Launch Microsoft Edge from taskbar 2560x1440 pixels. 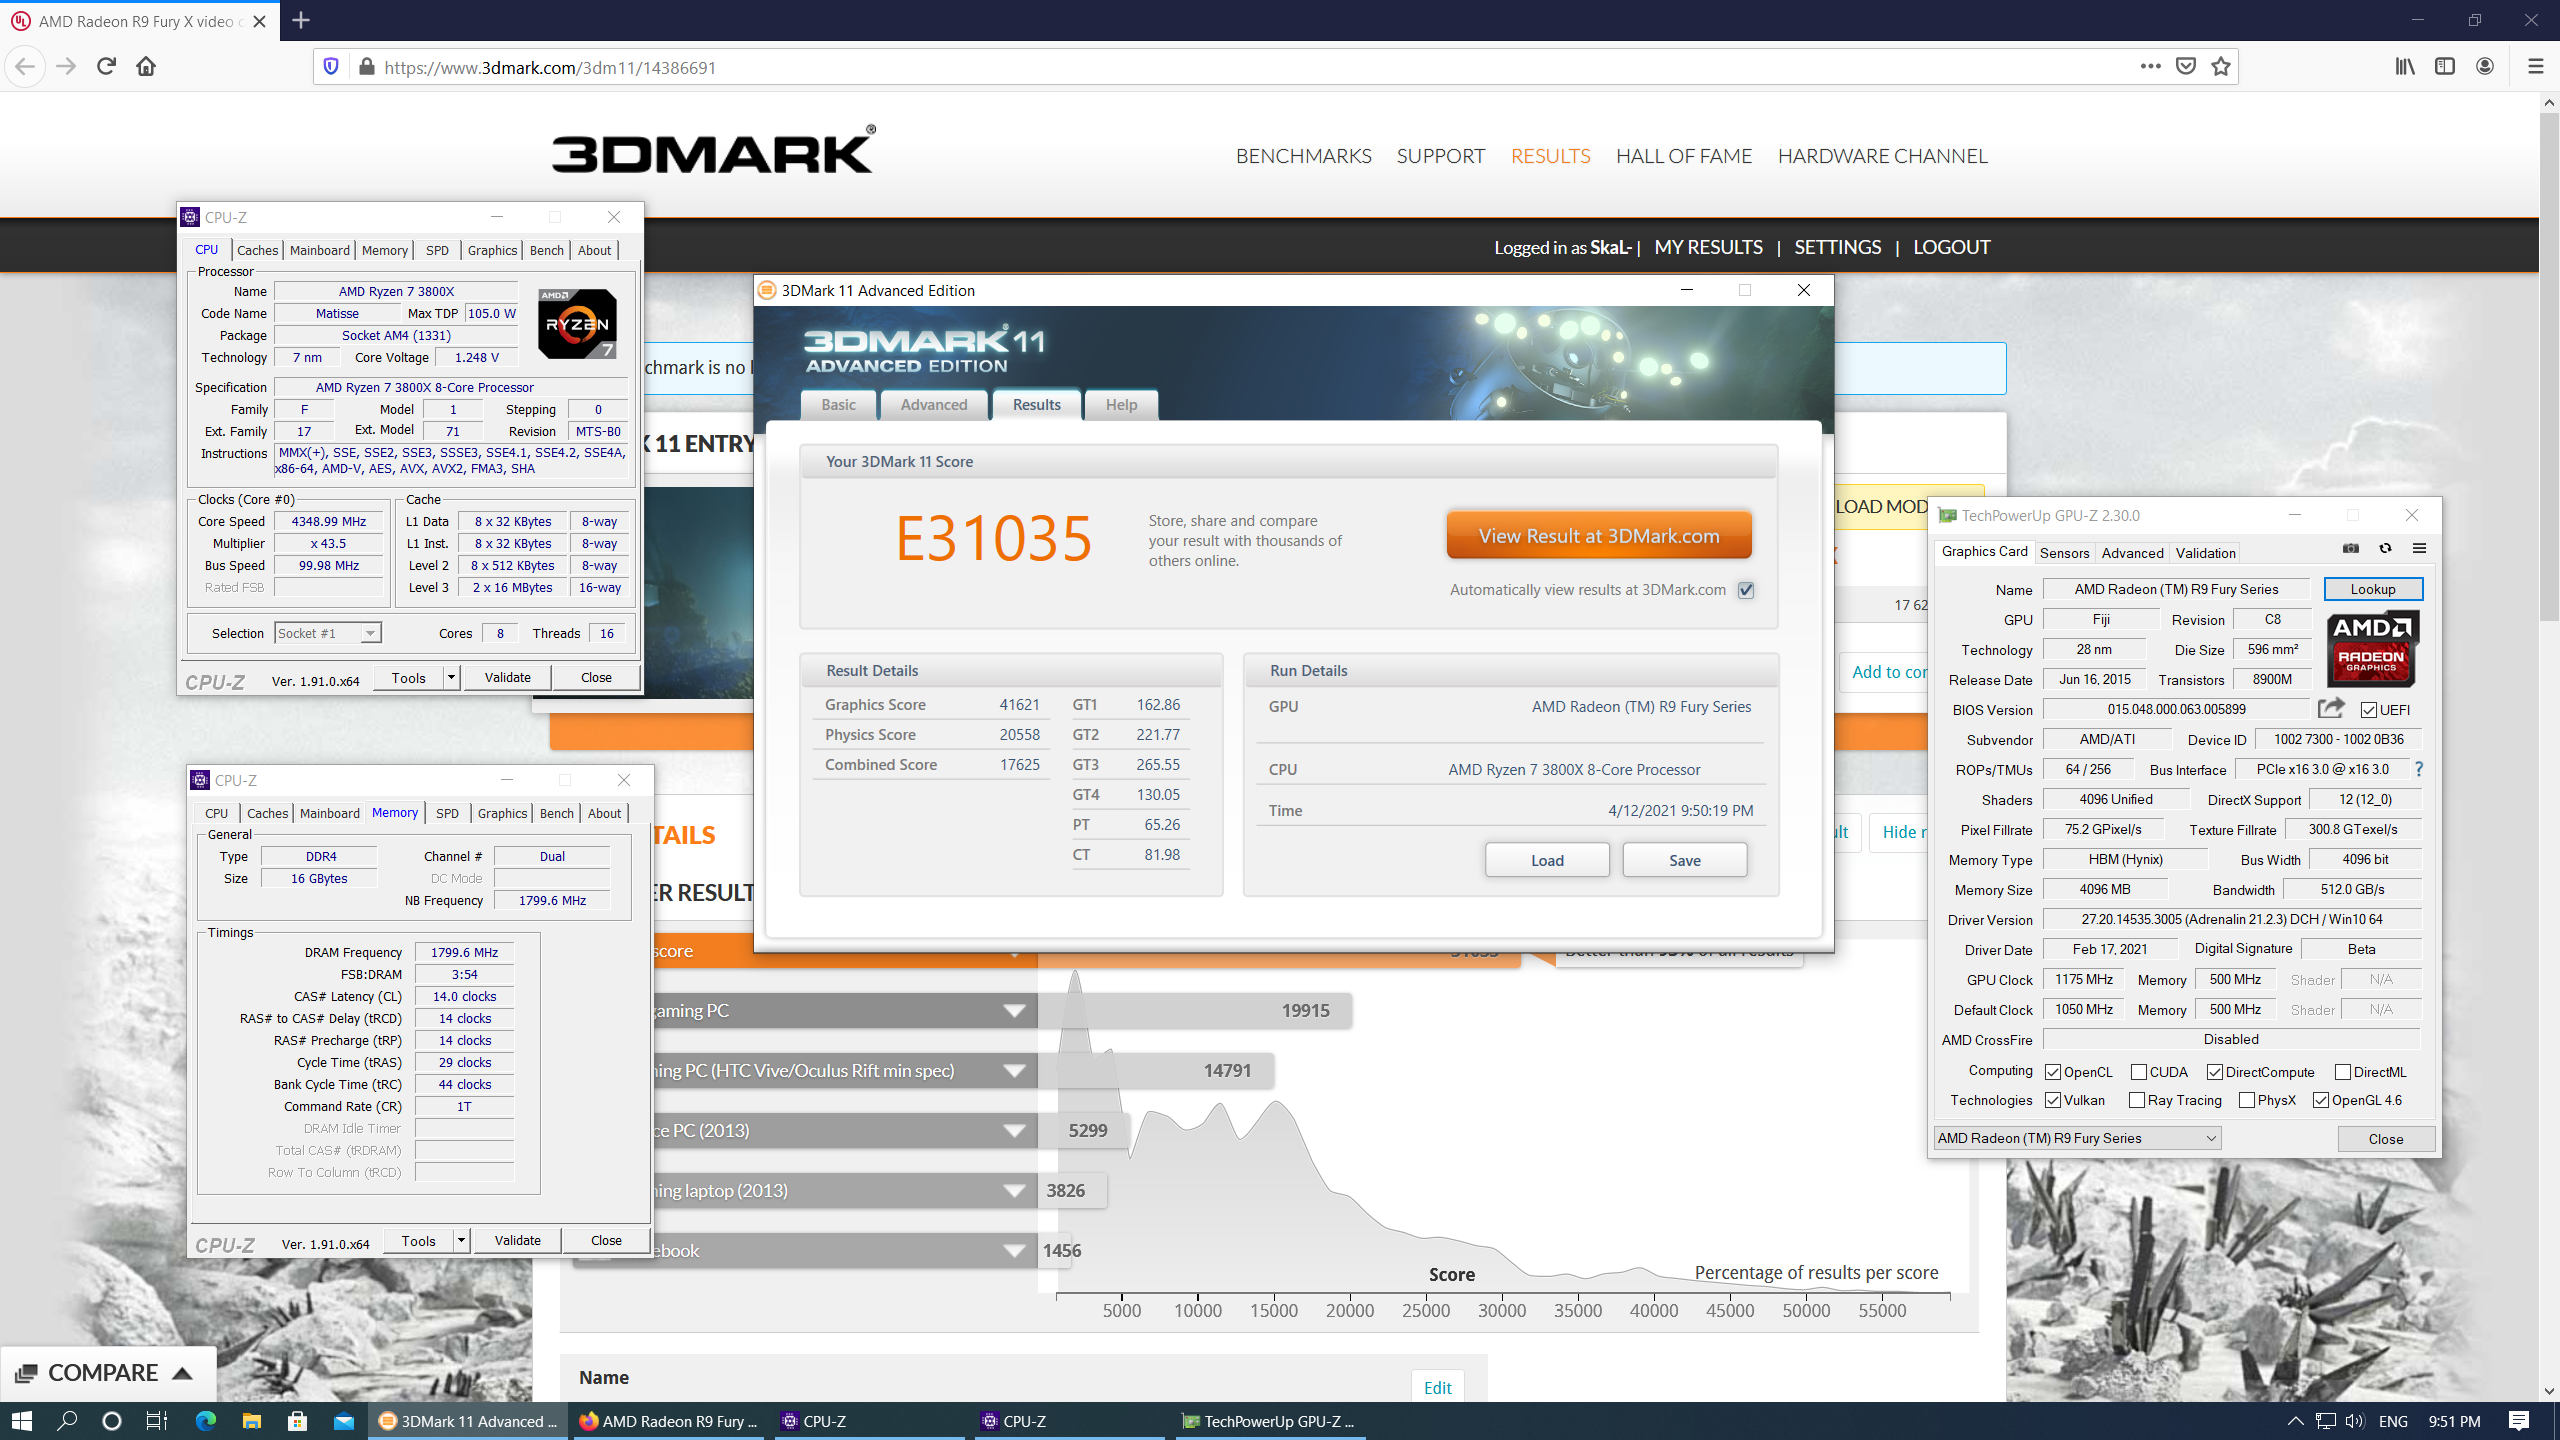pyautogui.click(x=206, y=1421)
